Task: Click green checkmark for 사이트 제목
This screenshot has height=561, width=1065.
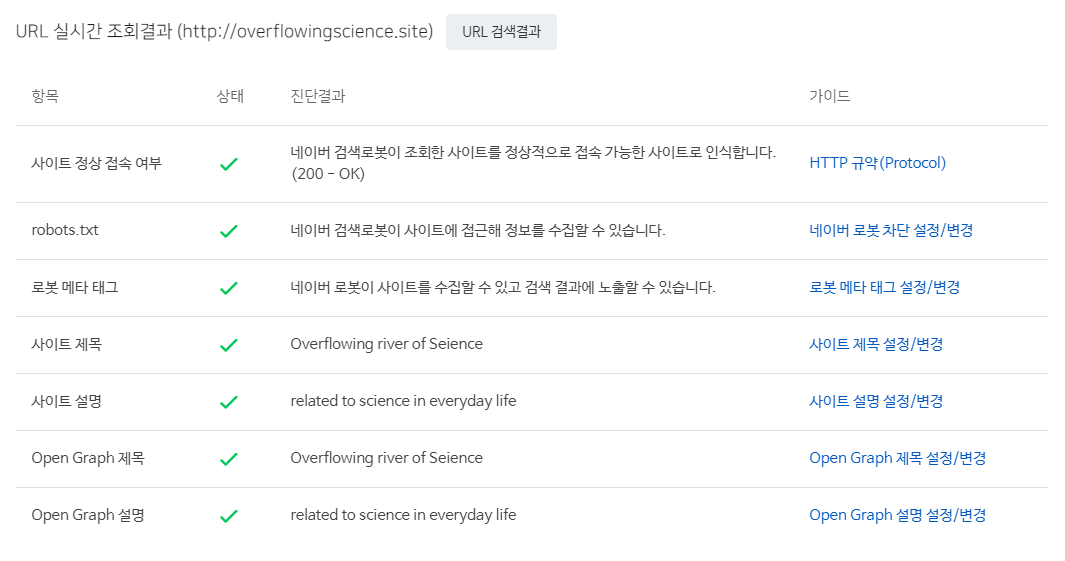Action: click(x=229, y=345)
